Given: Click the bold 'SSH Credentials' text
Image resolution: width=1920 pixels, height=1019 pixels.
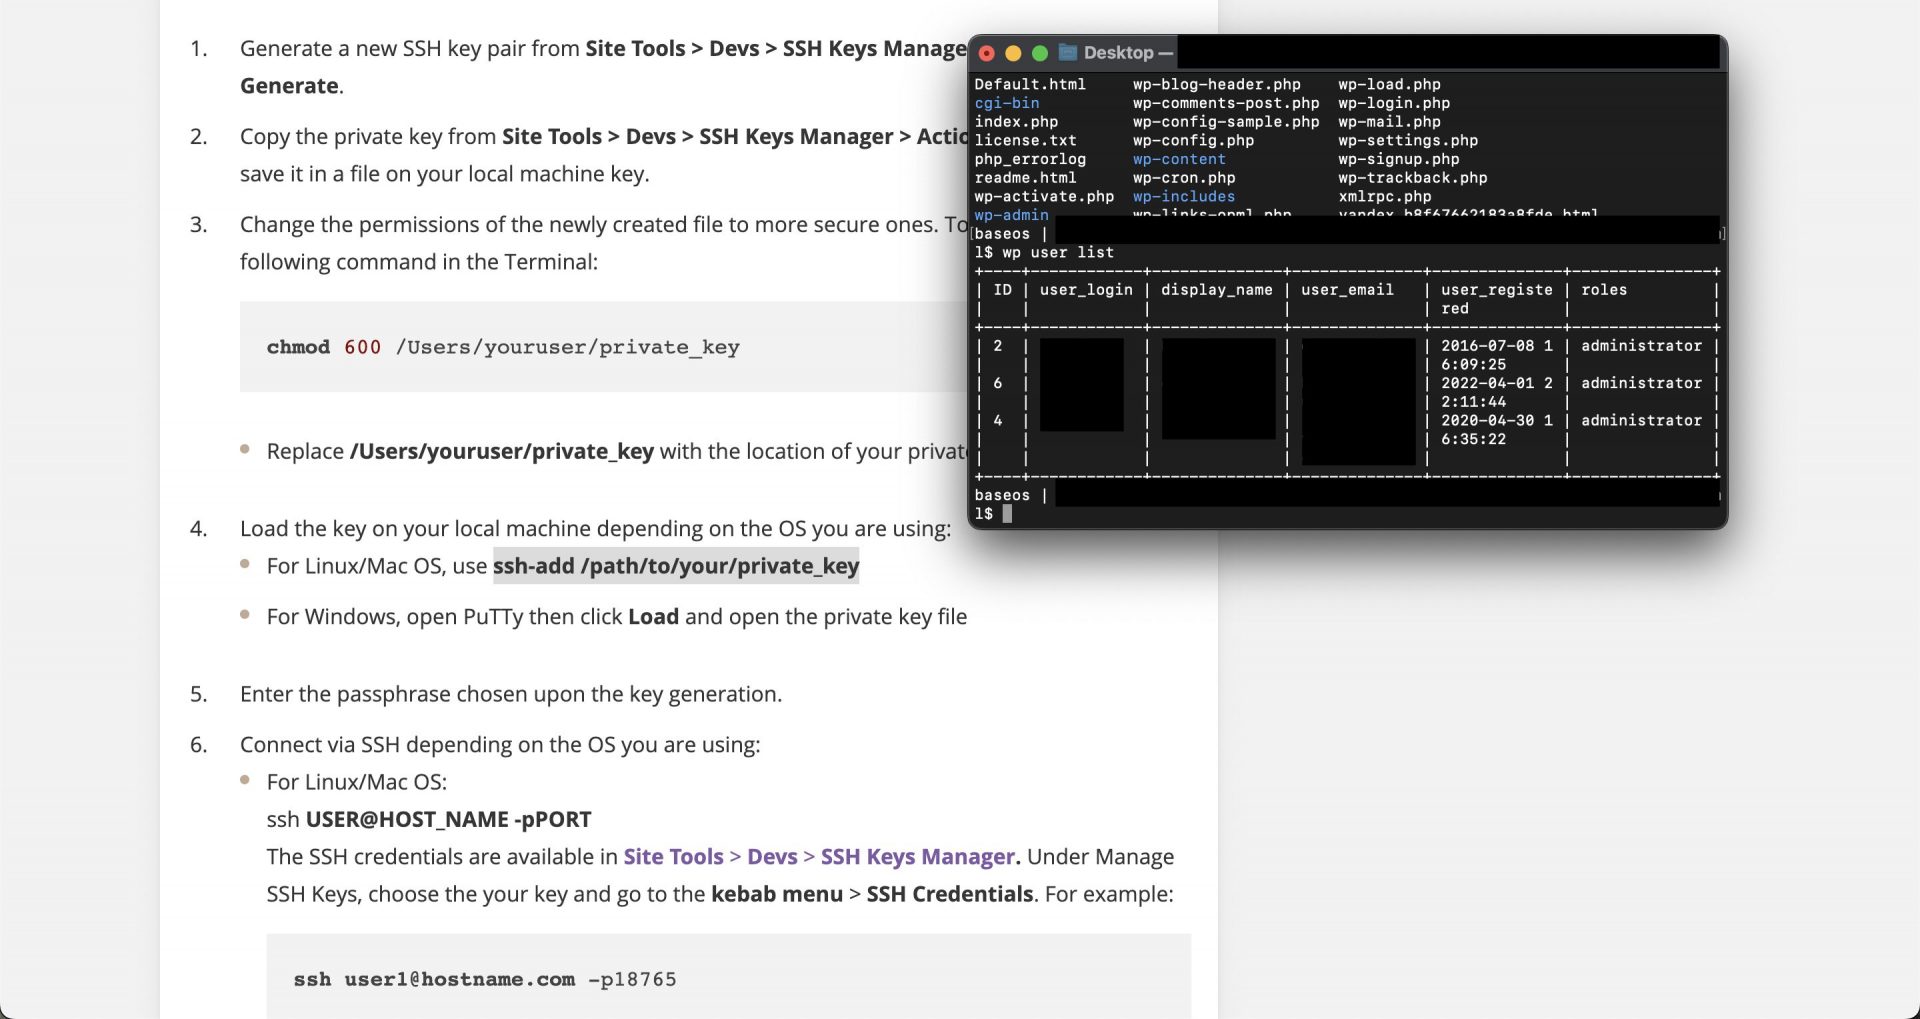Looking at the screenshot, I should click(950, 894).
